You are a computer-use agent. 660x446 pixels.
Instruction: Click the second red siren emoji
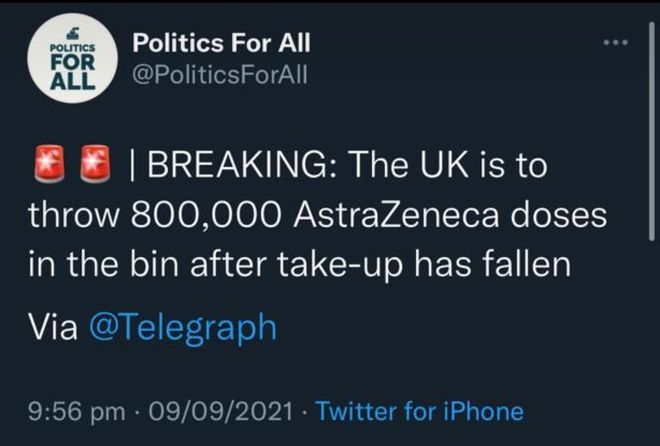95,164
